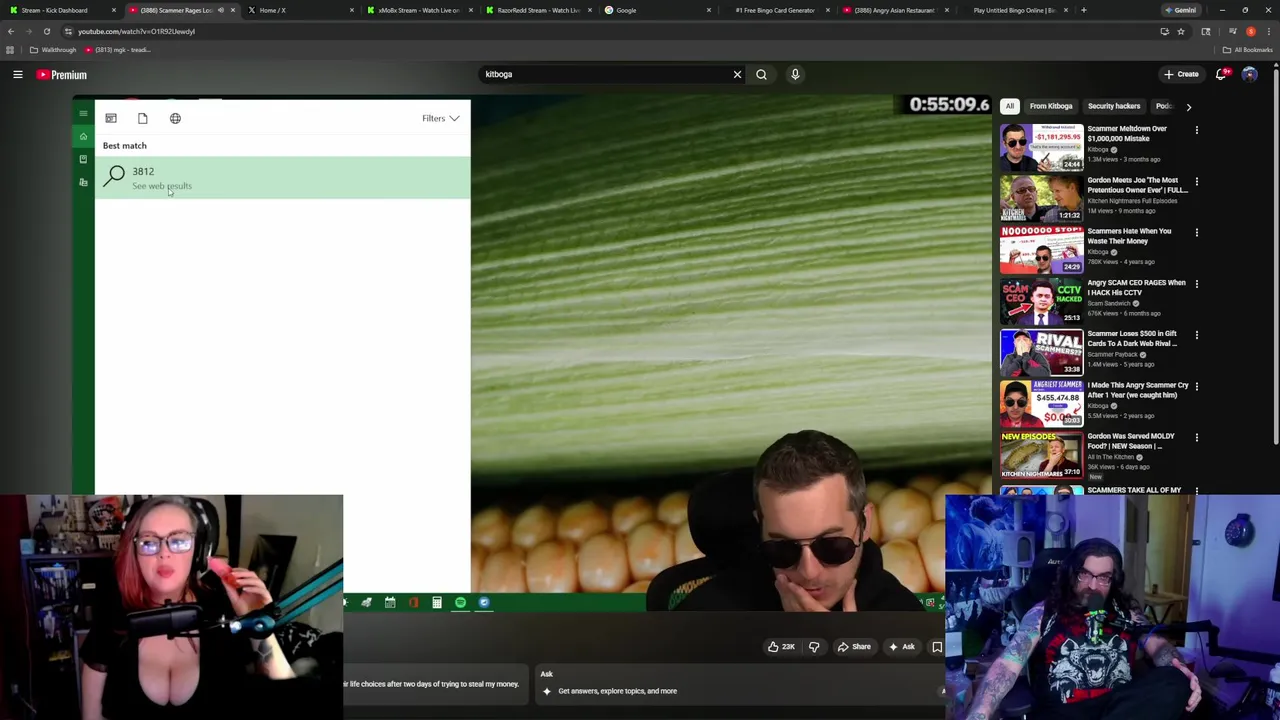Select the 3812 See web results item
This screenshot has height=720, width=1280.
pos(282,178)
